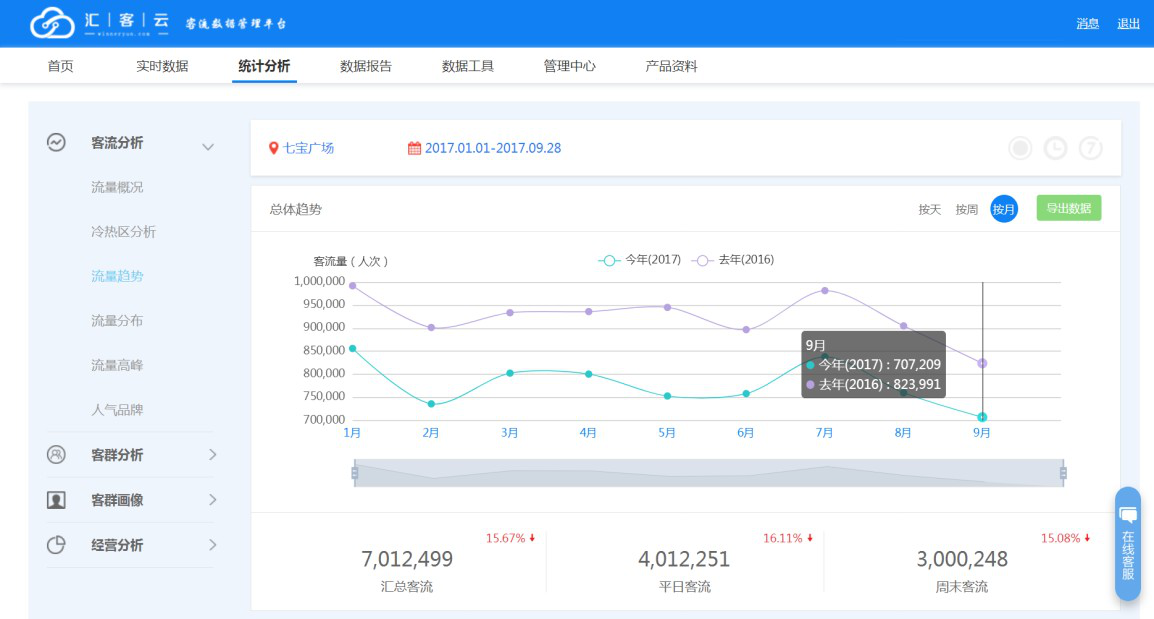Click the left handle of chart zoom slider
The width and height of the screenshot is (1154, 619).
pos(355,473)
